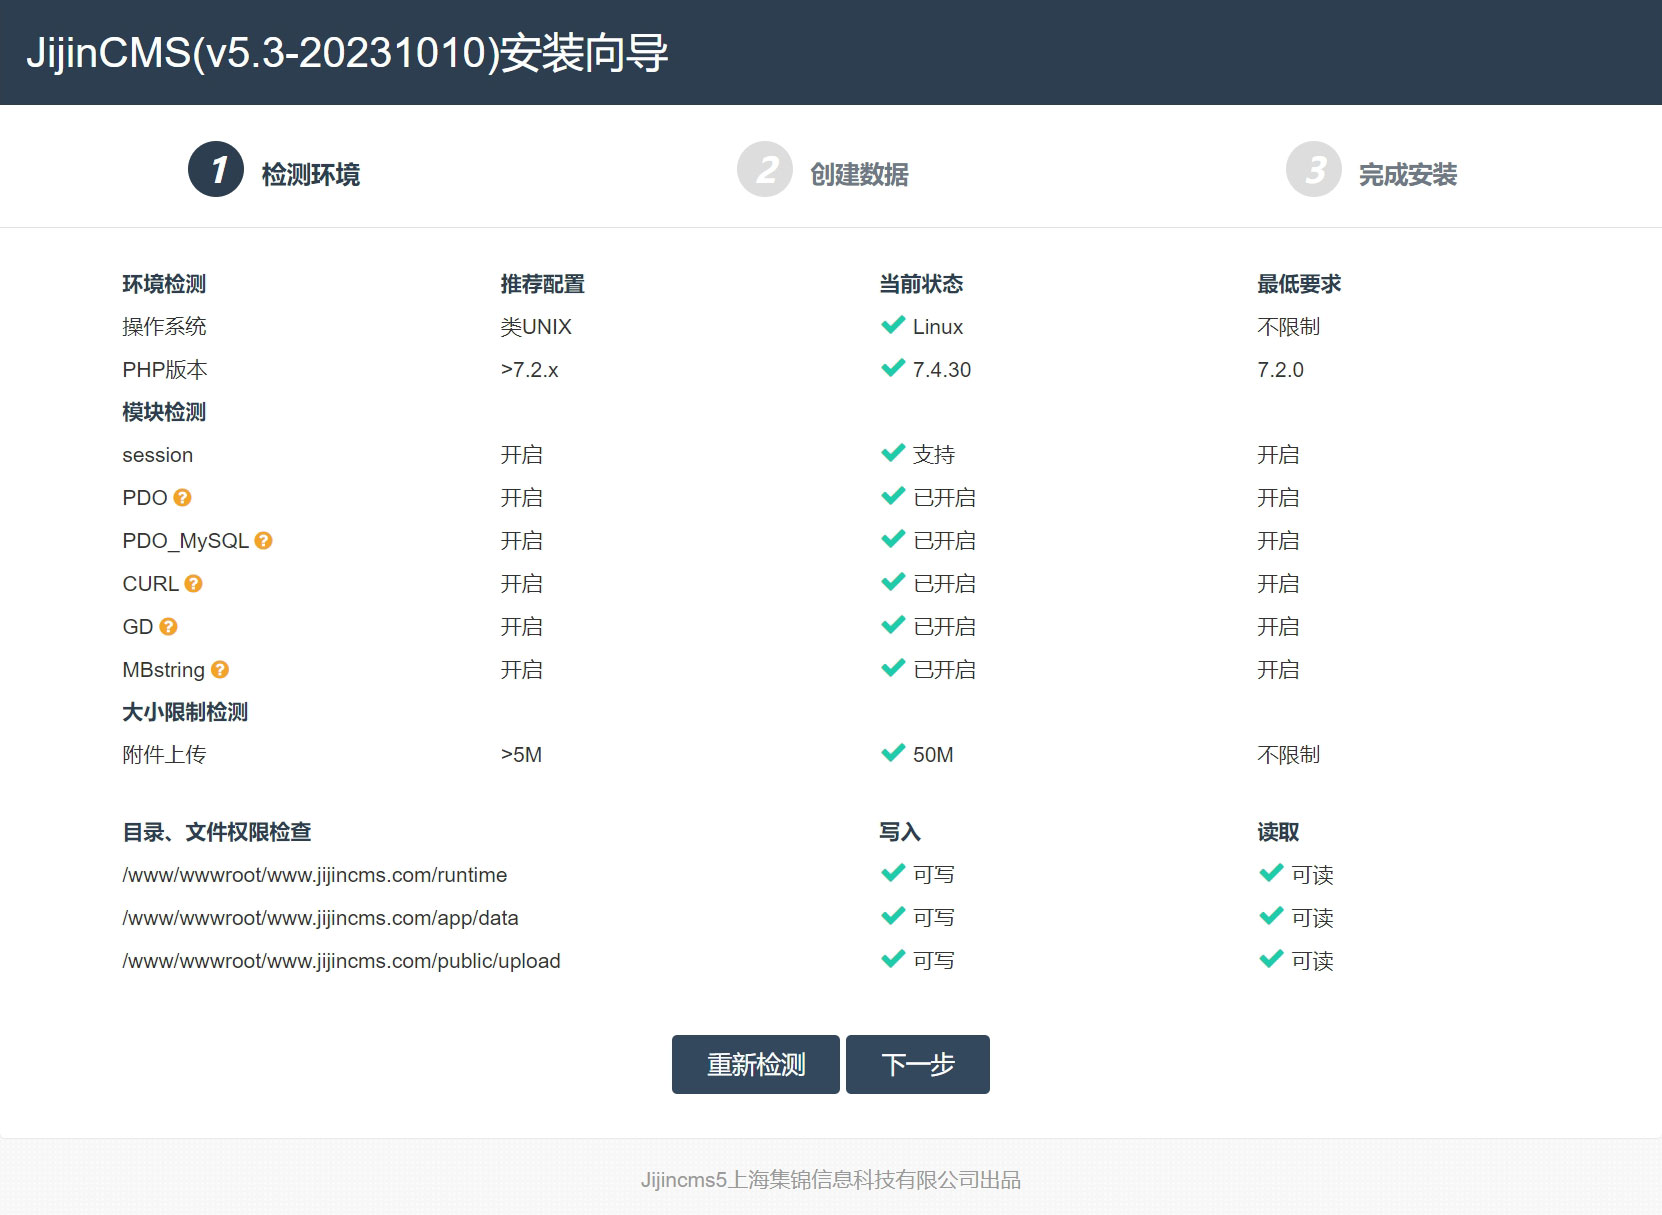Viewport: 1662px width, 1215px height.
Task: Click the readable checkmark for app/data directory
Action: click(1271, 916)
